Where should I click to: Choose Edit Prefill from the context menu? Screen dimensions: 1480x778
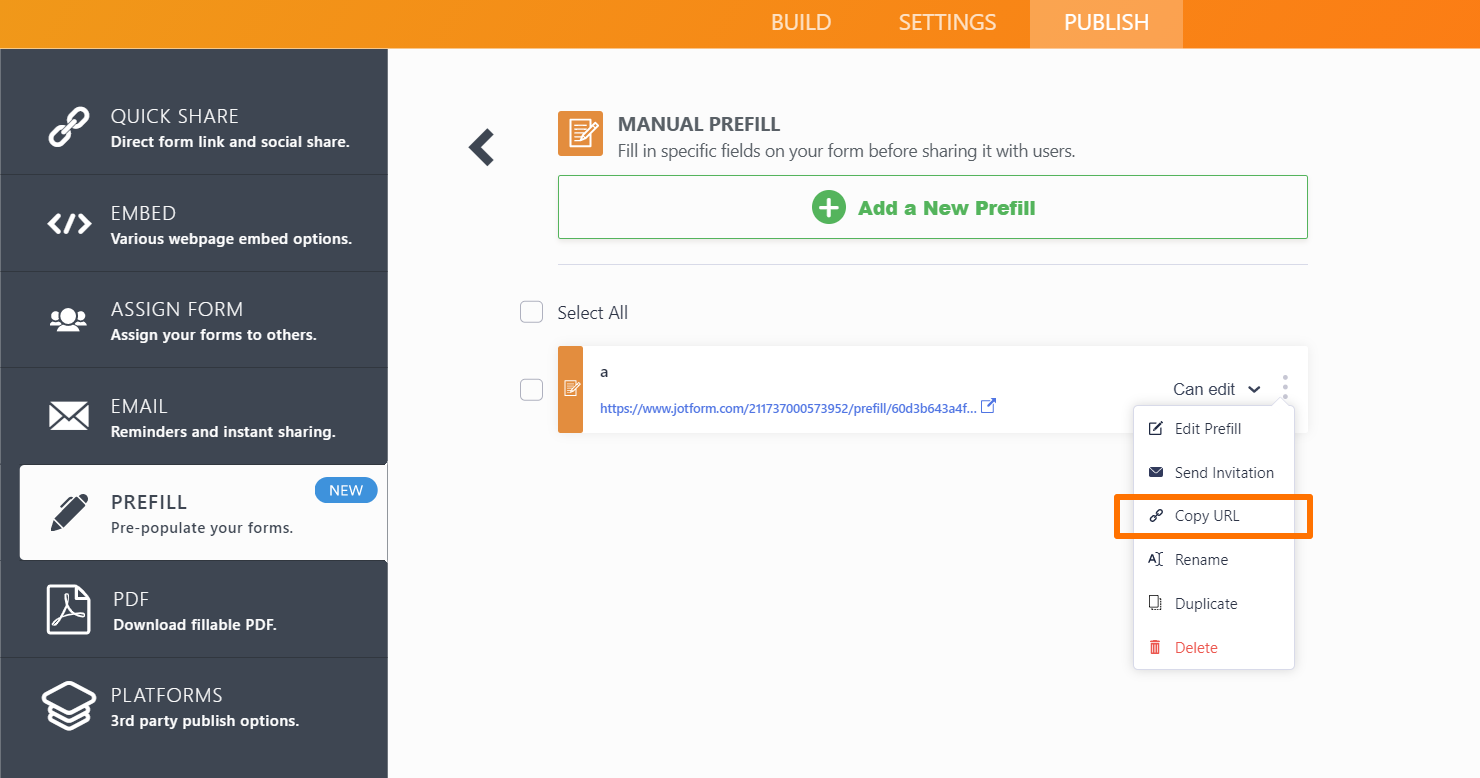[1214, 429]
